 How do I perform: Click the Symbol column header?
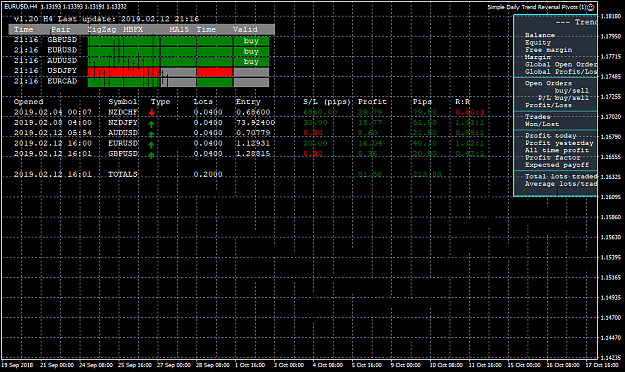[x=123, y=102]
